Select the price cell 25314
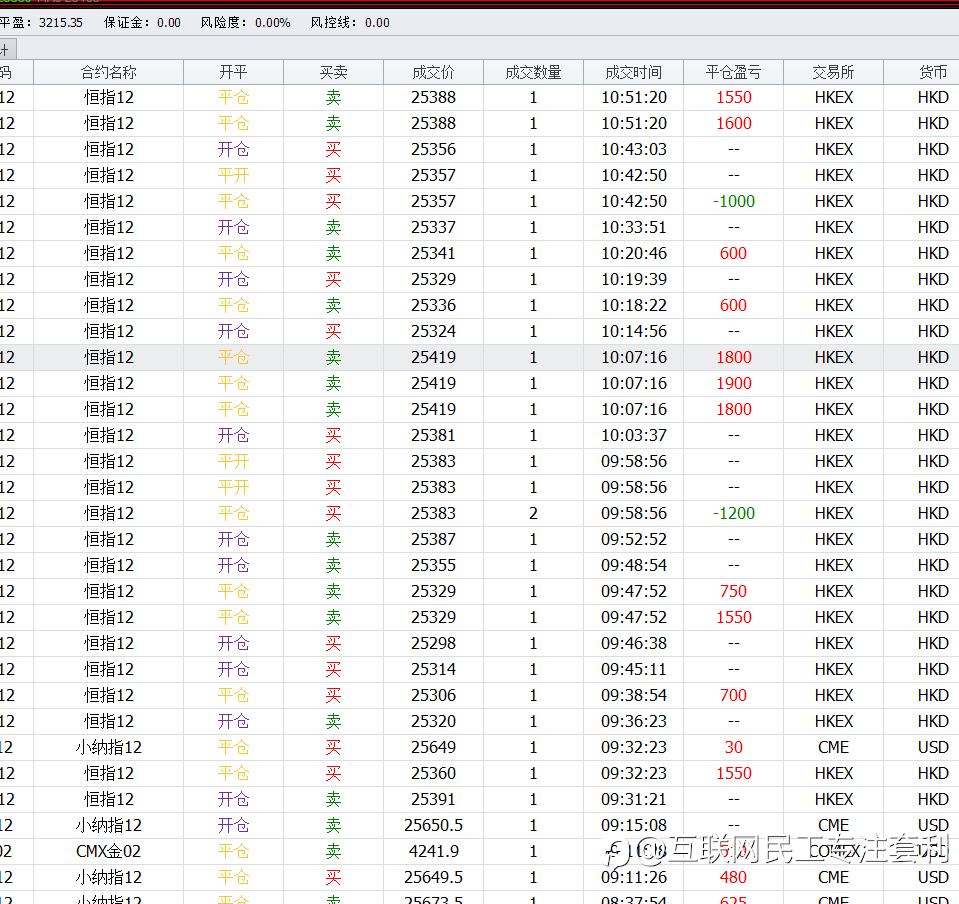Image resolution: width=959 pixels, height=904 pixels. (x=434, y=669)
